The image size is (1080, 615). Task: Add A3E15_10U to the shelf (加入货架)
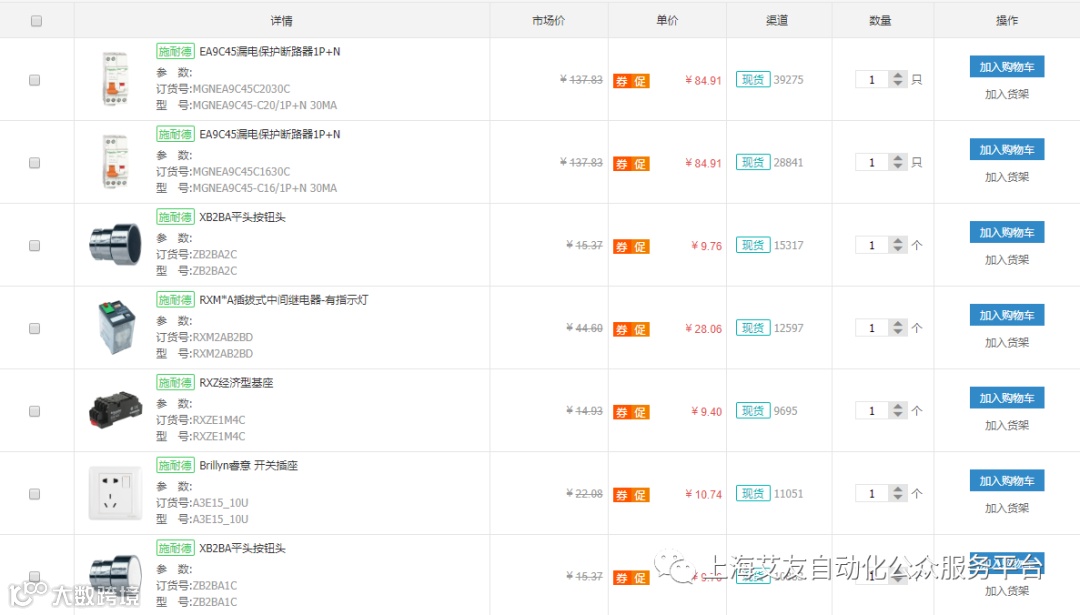tap(1006, 508)
